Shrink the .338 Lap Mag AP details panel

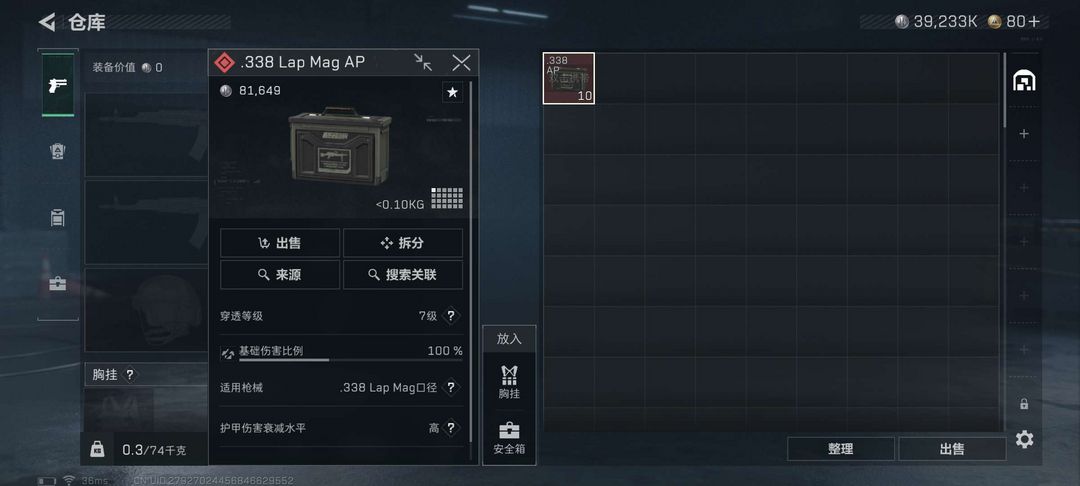pos(423,63)
